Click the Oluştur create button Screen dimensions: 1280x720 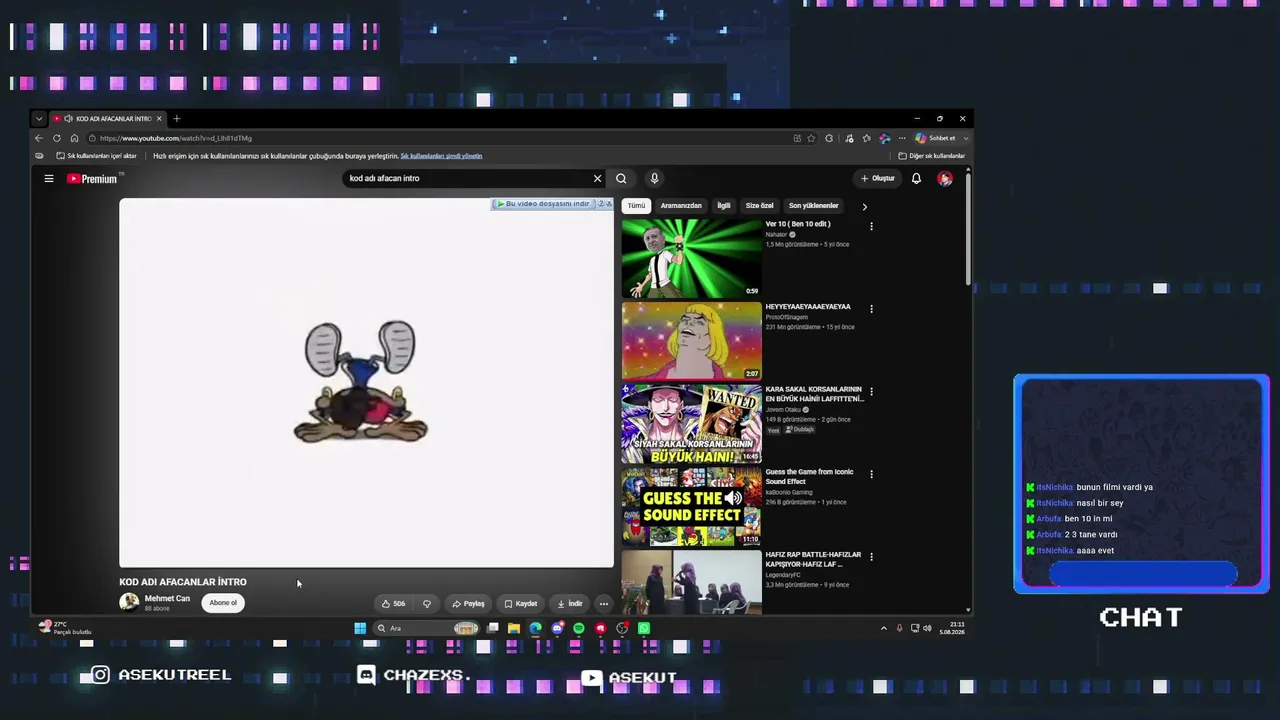click(x=878, y=179)
